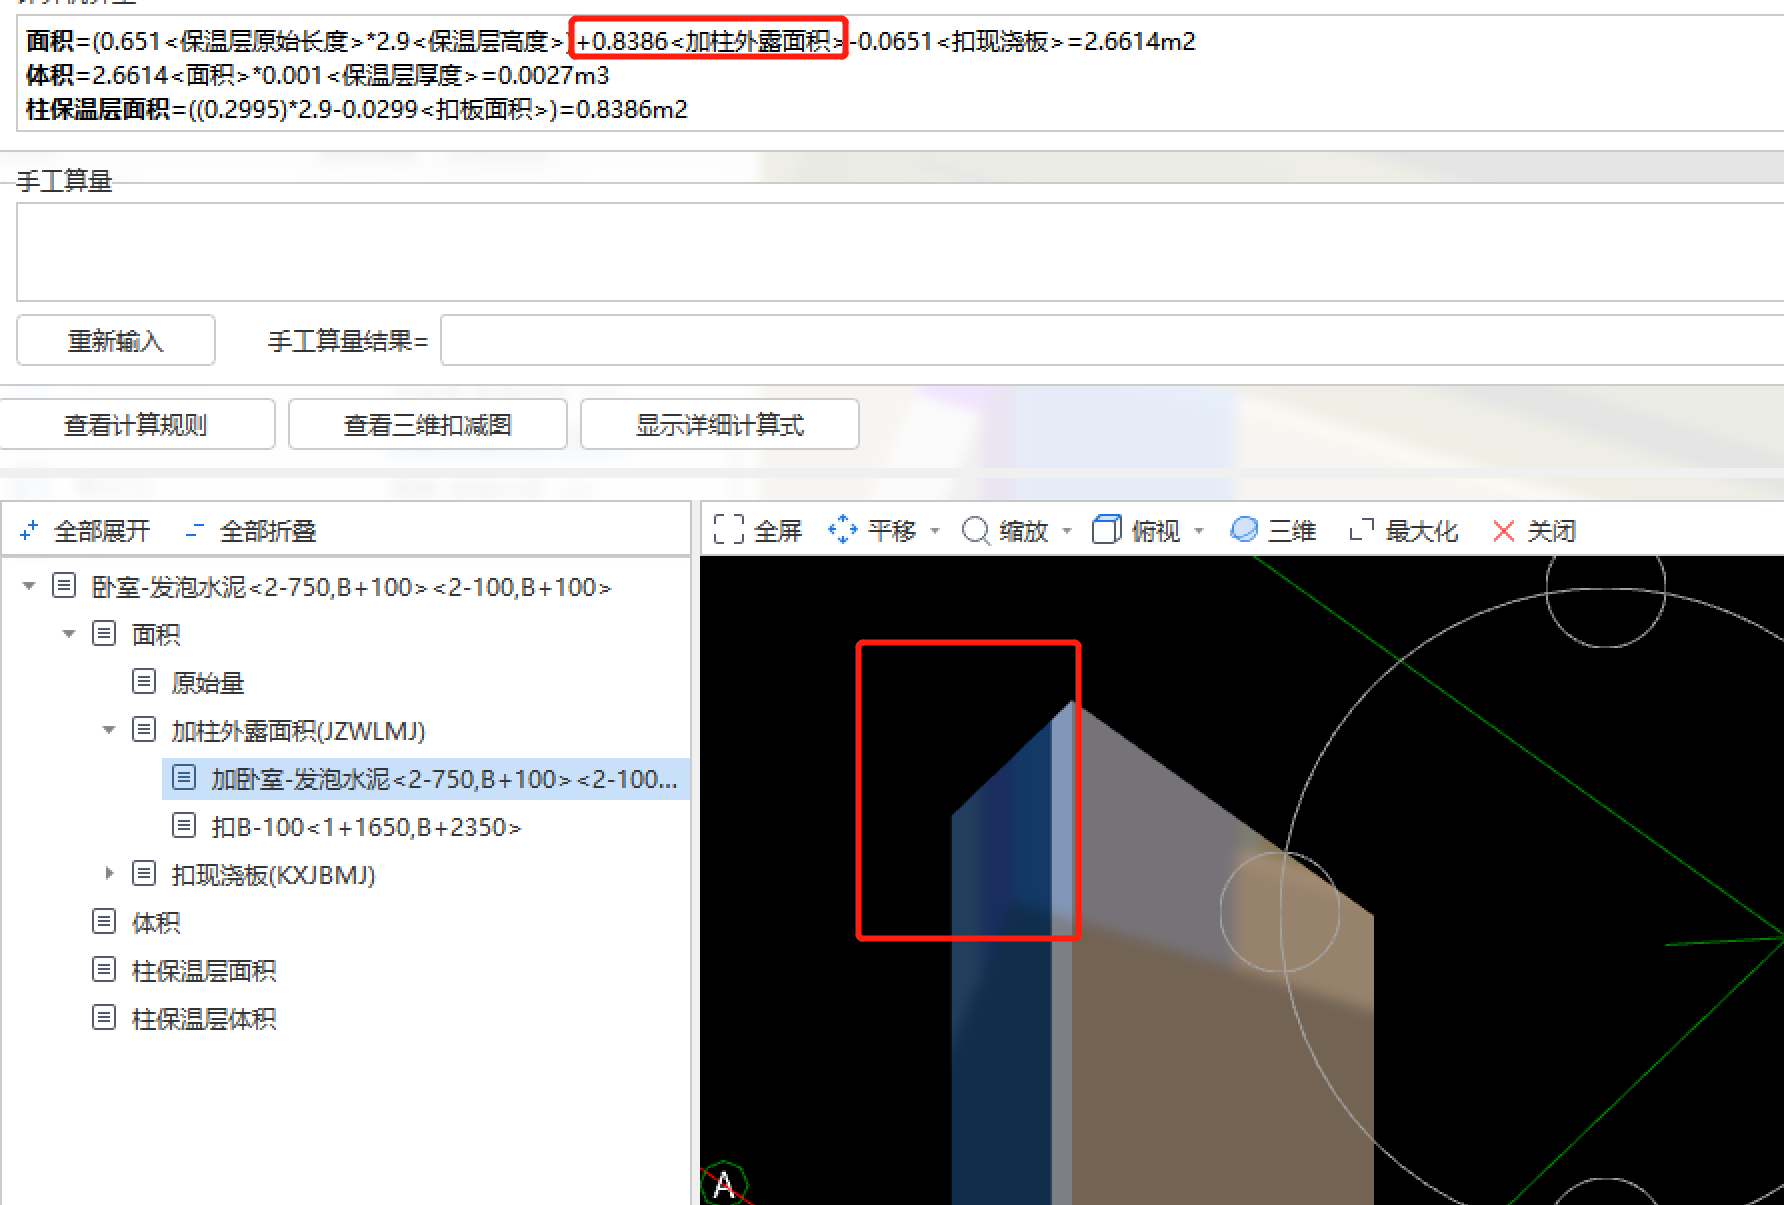This screenshot has width=1784, height=1205.
Task: Select the 柱保温层面积 tree item
Action: (204, 971)
